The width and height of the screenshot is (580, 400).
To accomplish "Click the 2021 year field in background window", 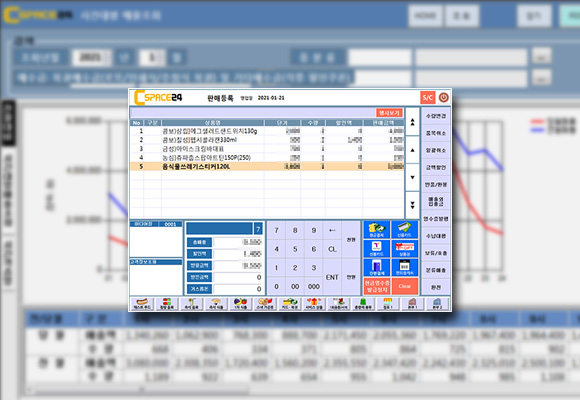I will click(x=91, y=58).
